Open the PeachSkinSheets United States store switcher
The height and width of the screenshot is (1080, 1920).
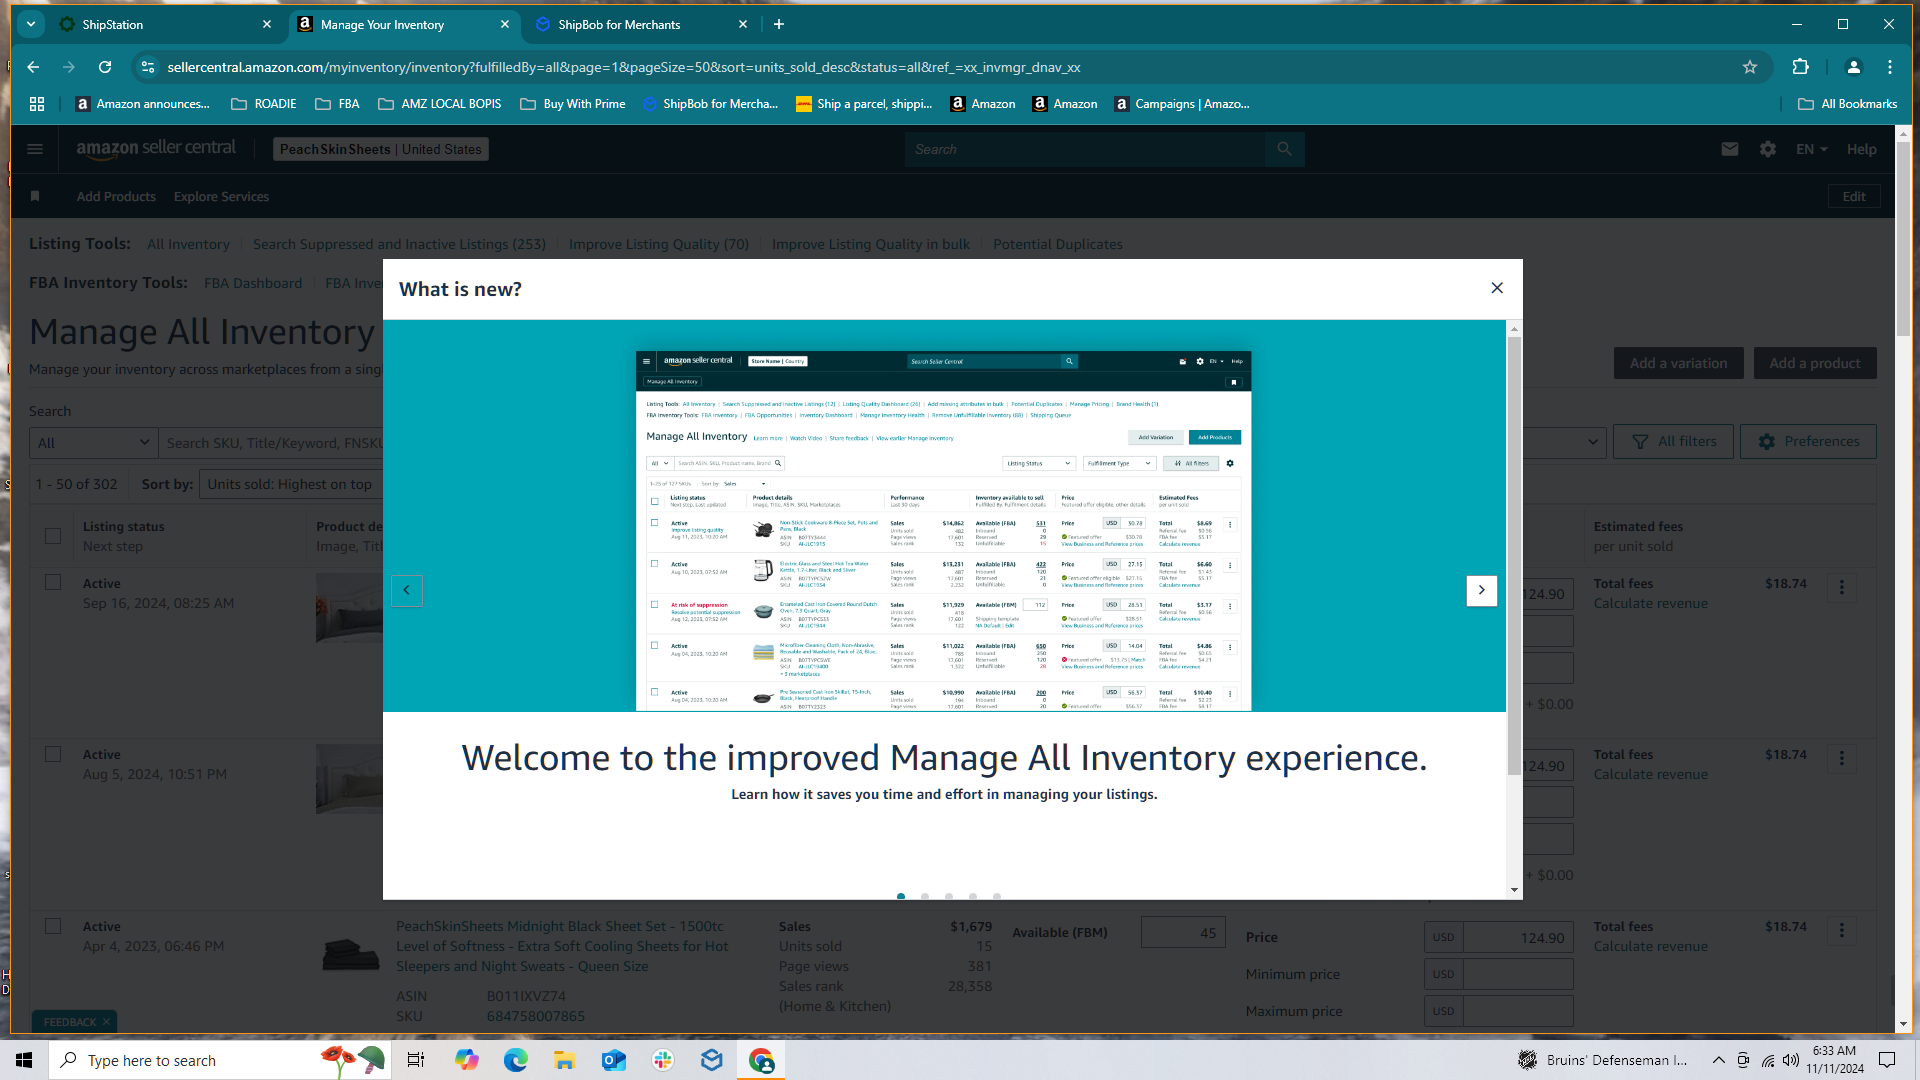(380, 149)
